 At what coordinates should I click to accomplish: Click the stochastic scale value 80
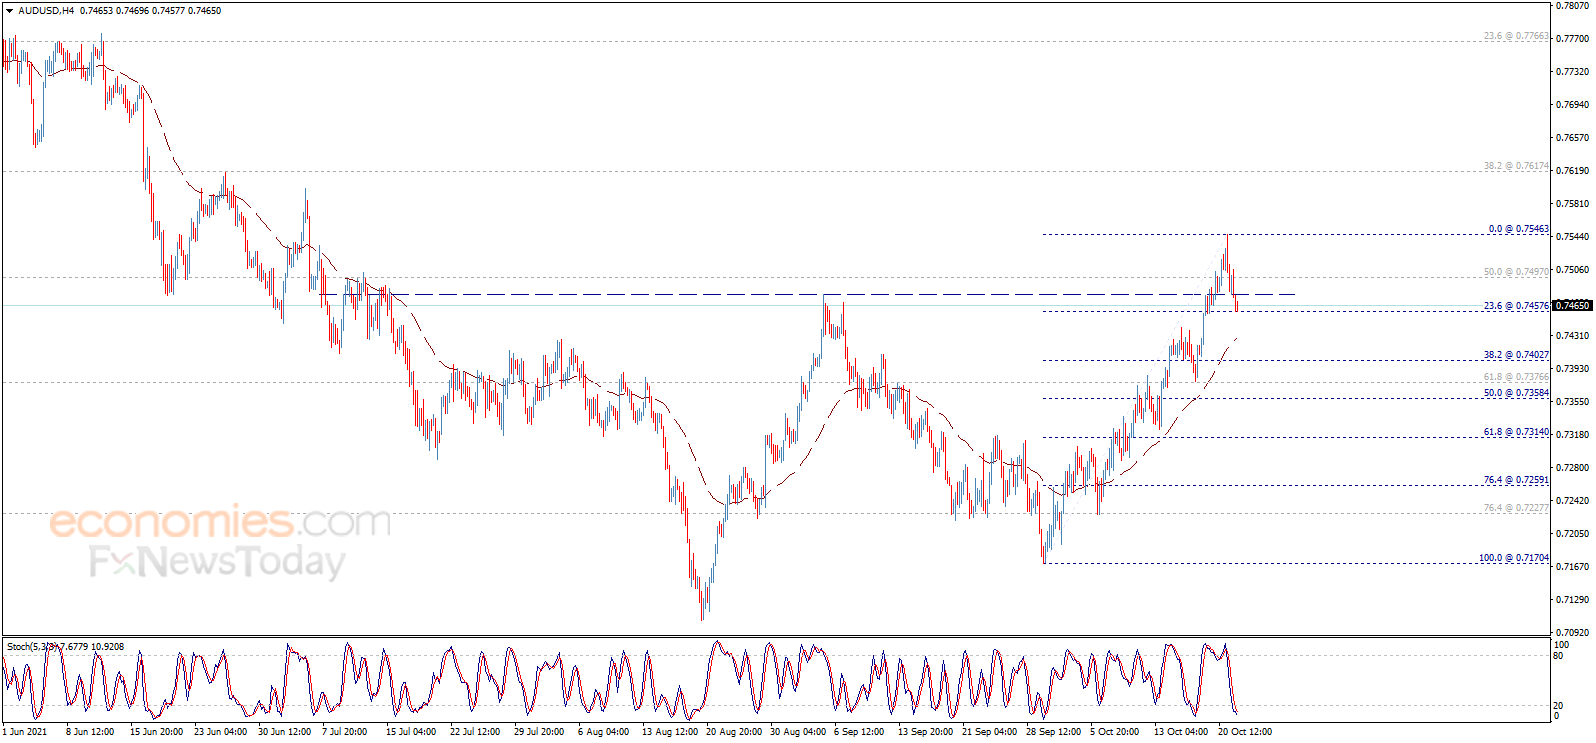pyautogui.click(x=1558, y=656)
